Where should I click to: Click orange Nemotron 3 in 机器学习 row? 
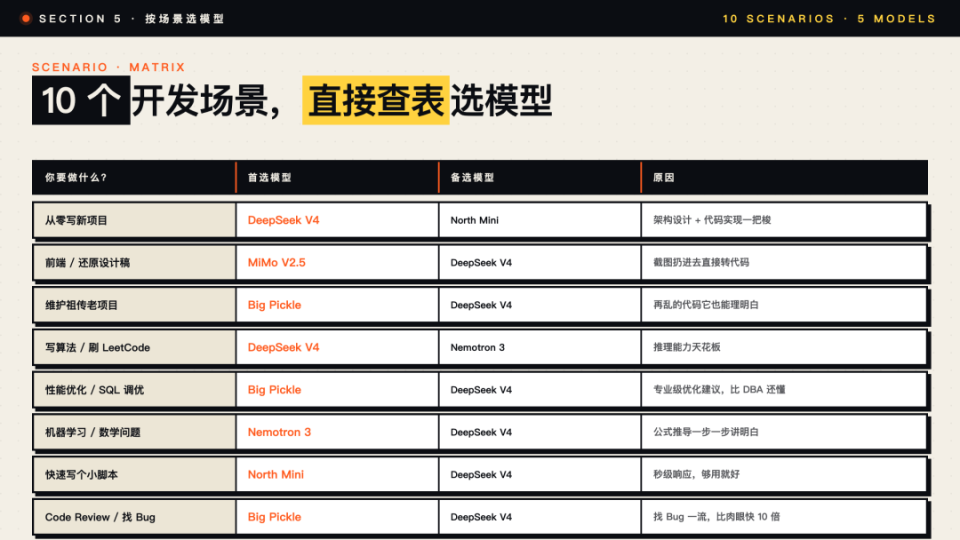coord(279,432)
